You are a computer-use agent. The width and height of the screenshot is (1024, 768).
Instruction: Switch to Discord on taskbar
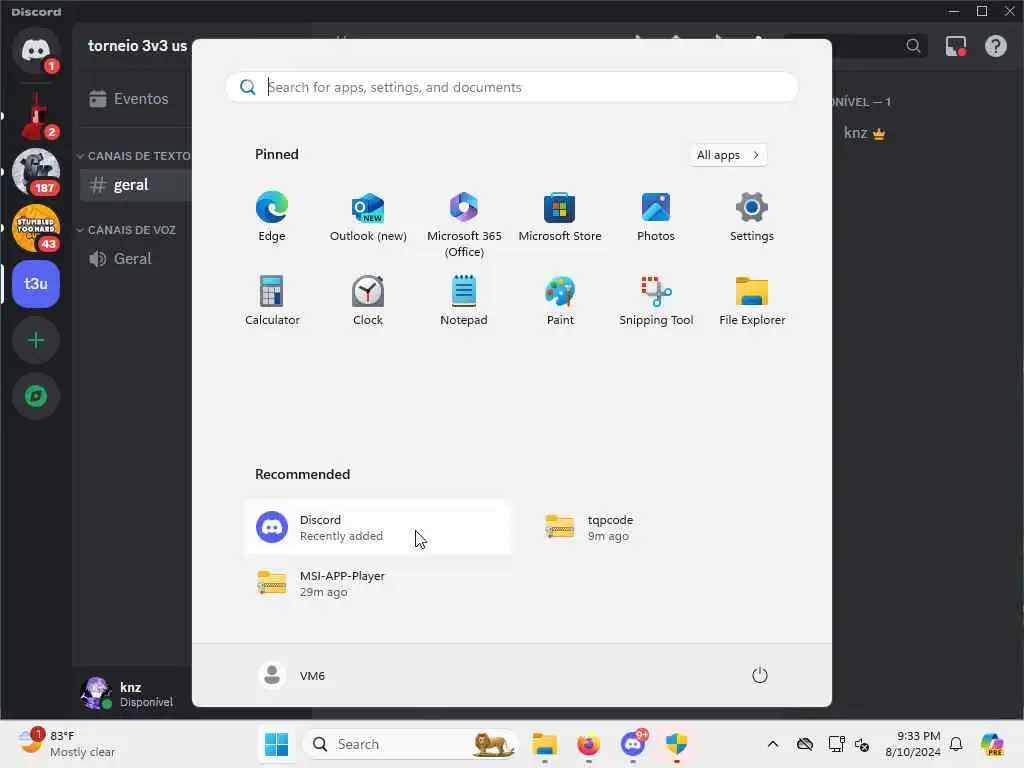(x=633, y=744)
